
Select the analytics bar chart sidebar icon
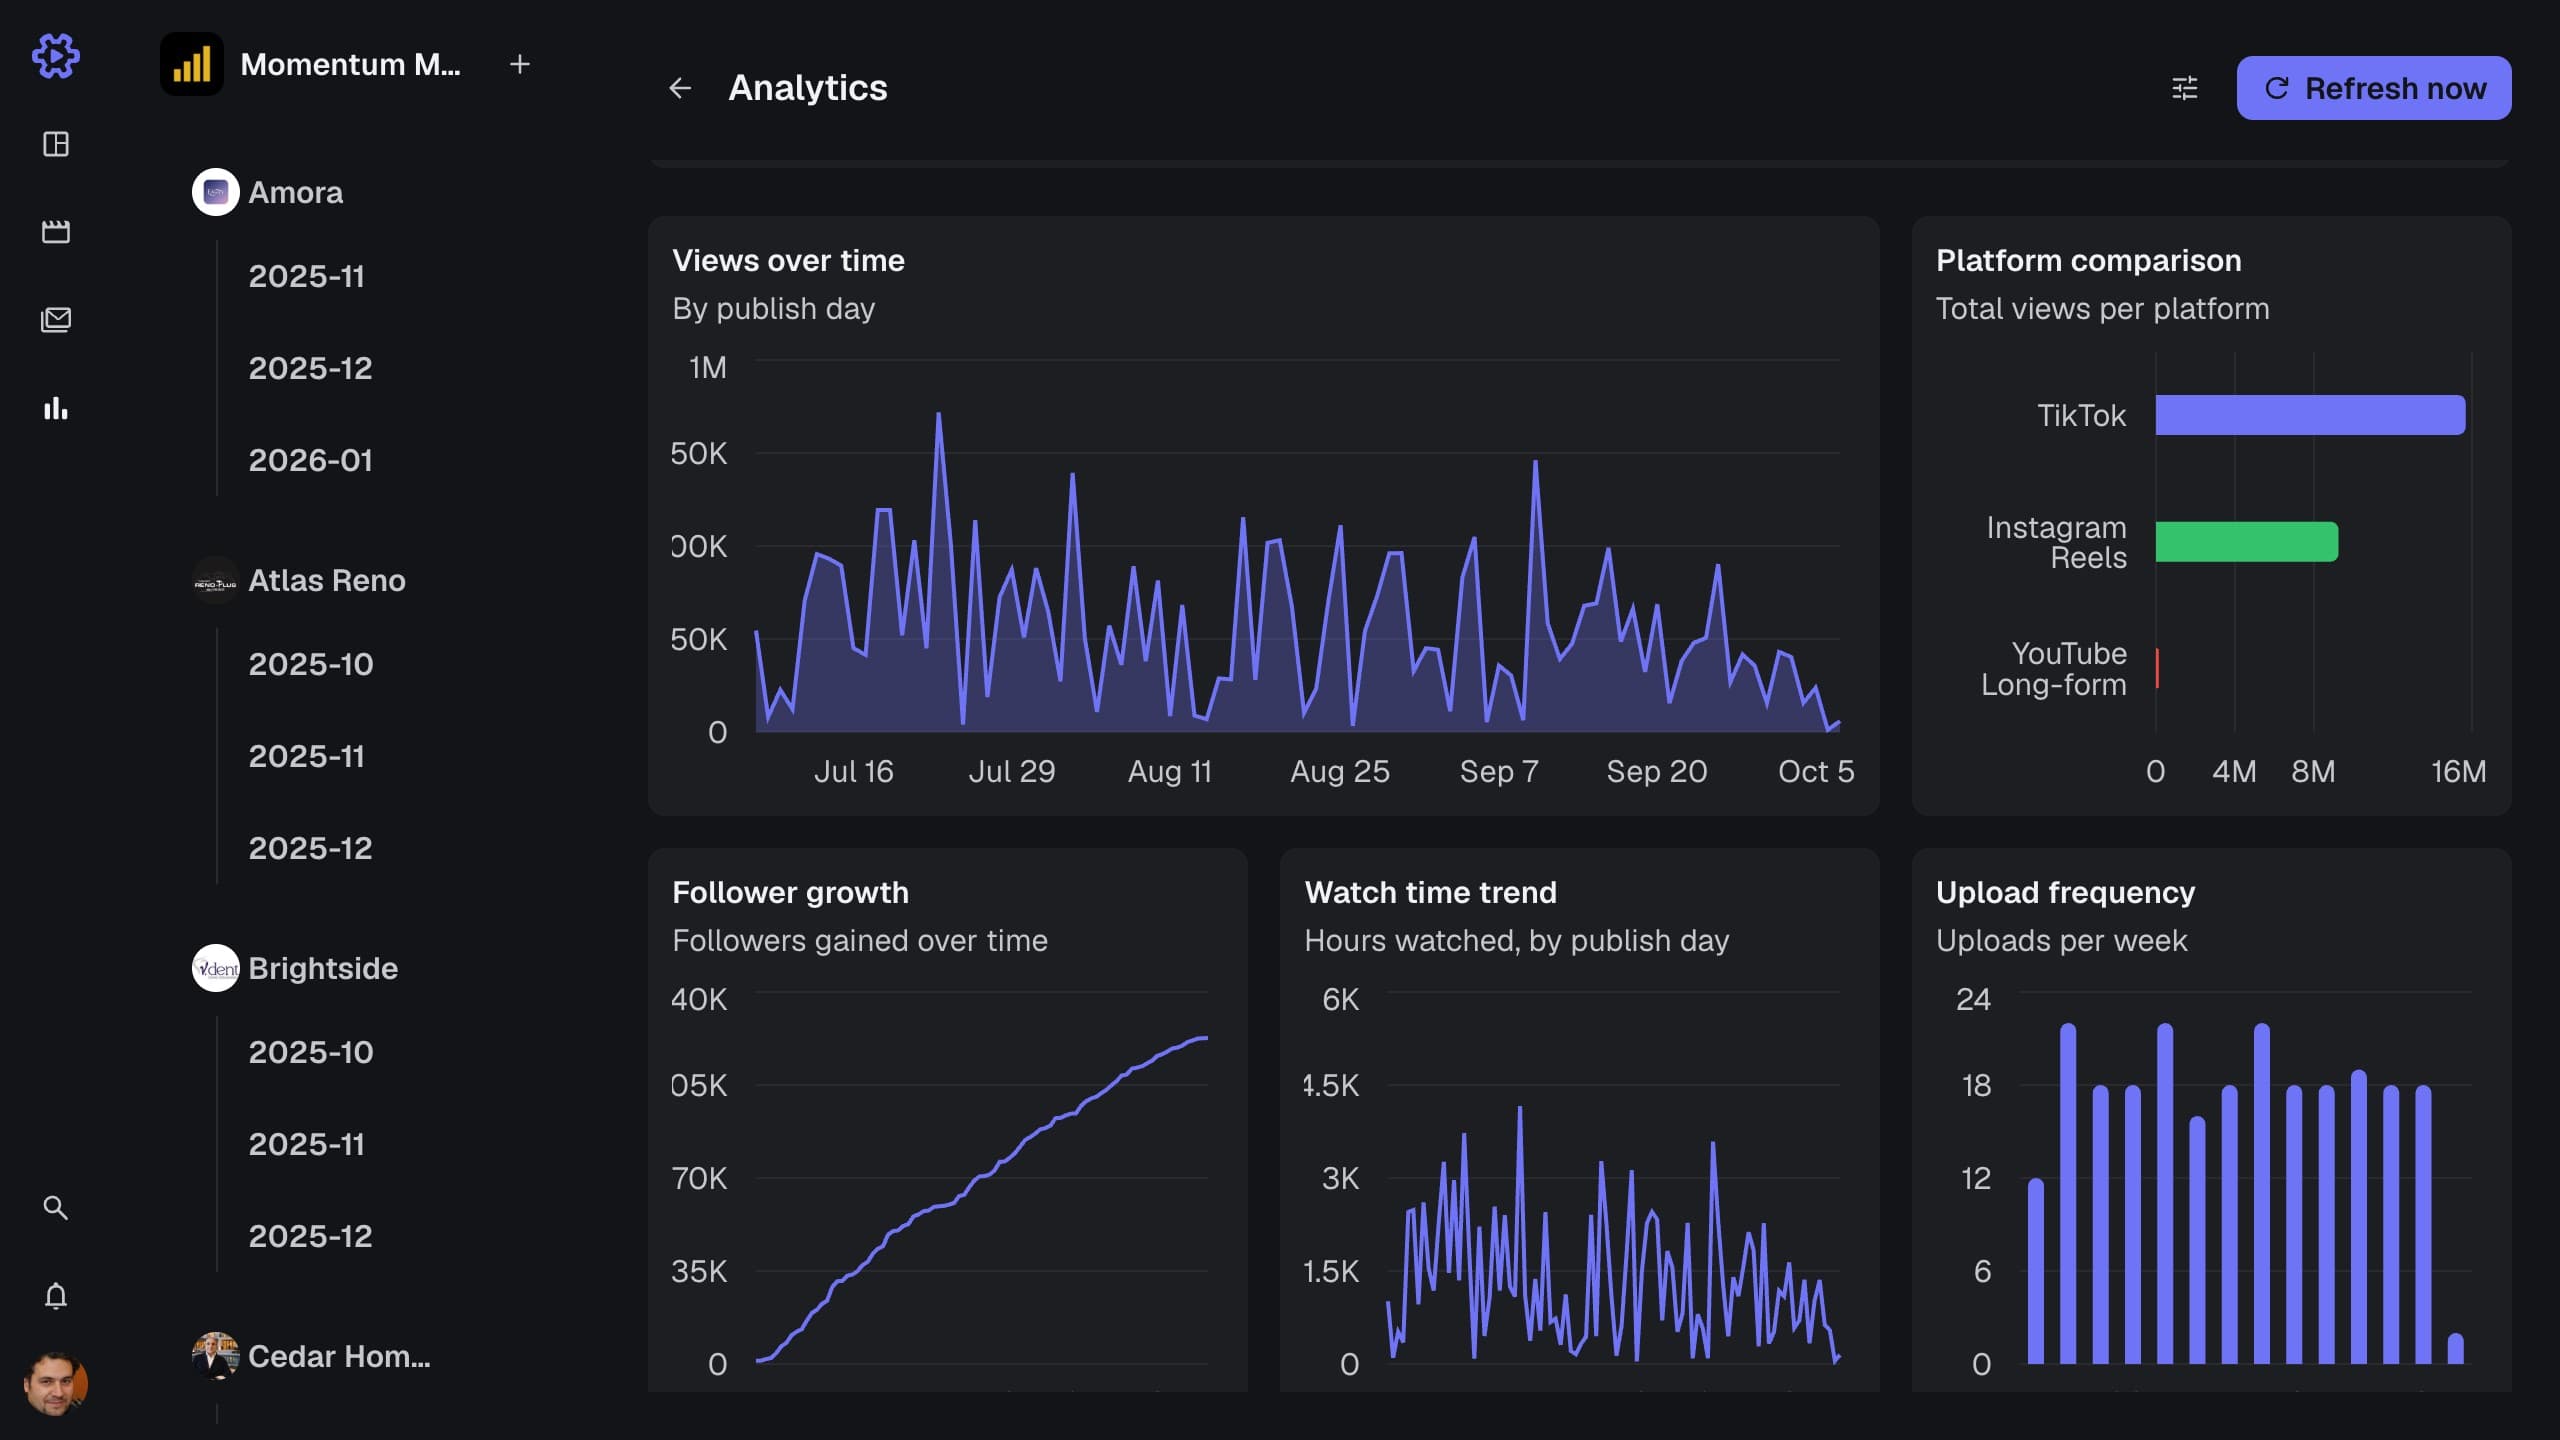pos(56,408)
